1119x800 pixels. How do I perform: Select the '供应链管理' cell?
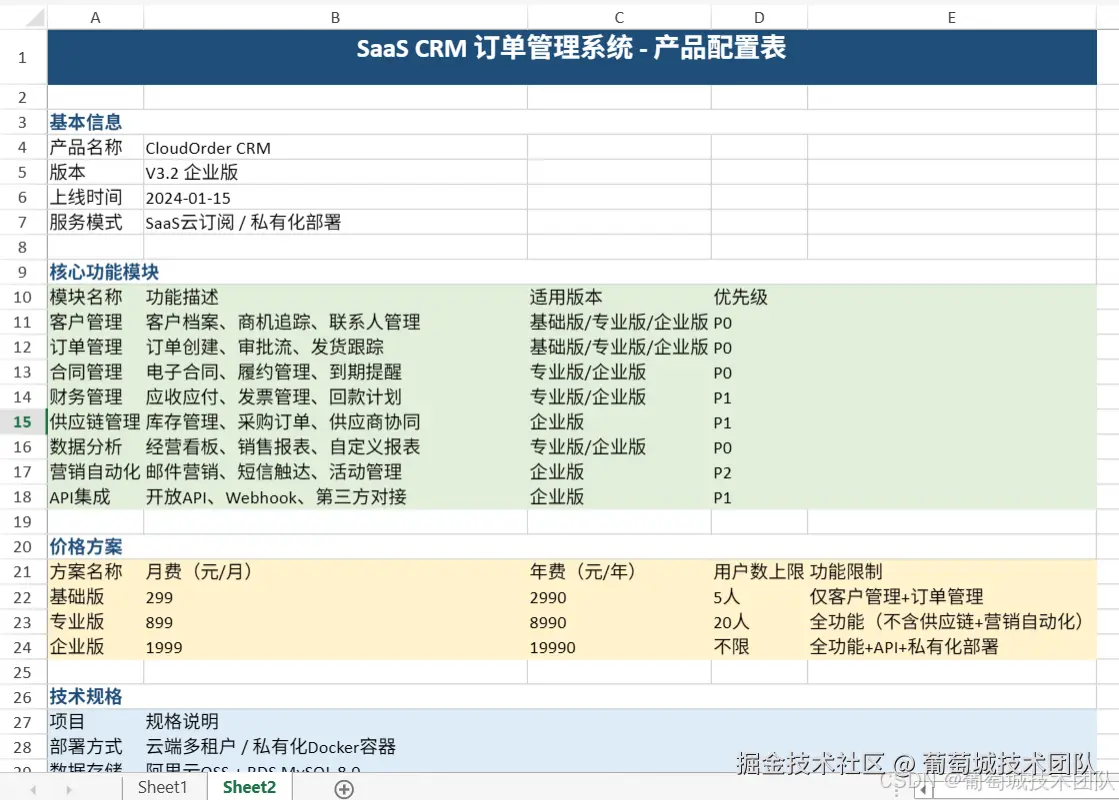96,422
